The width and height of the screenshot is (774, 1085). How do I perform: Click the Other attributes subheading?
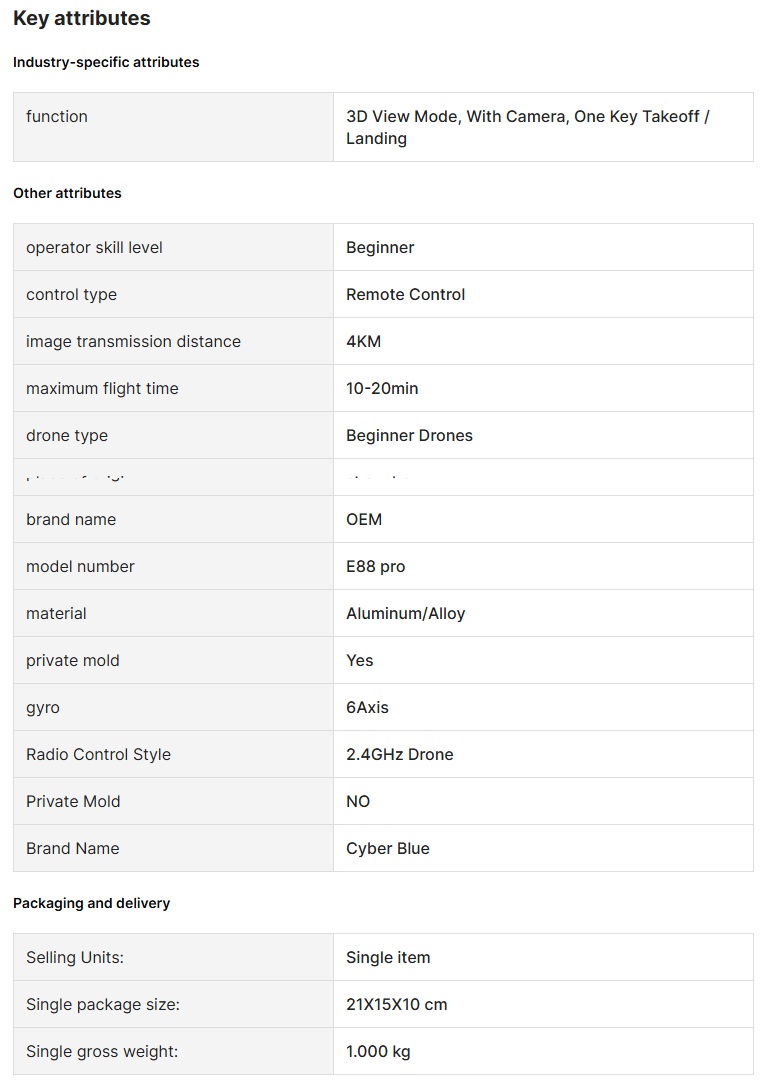tap(67, 193)
